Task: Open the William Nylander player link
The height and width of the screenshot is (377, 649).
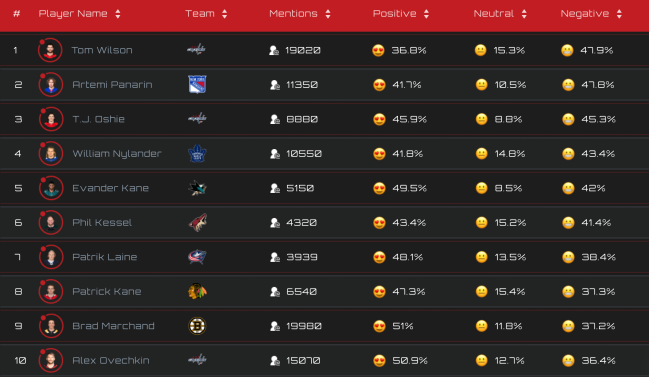Action: point(117,154)
